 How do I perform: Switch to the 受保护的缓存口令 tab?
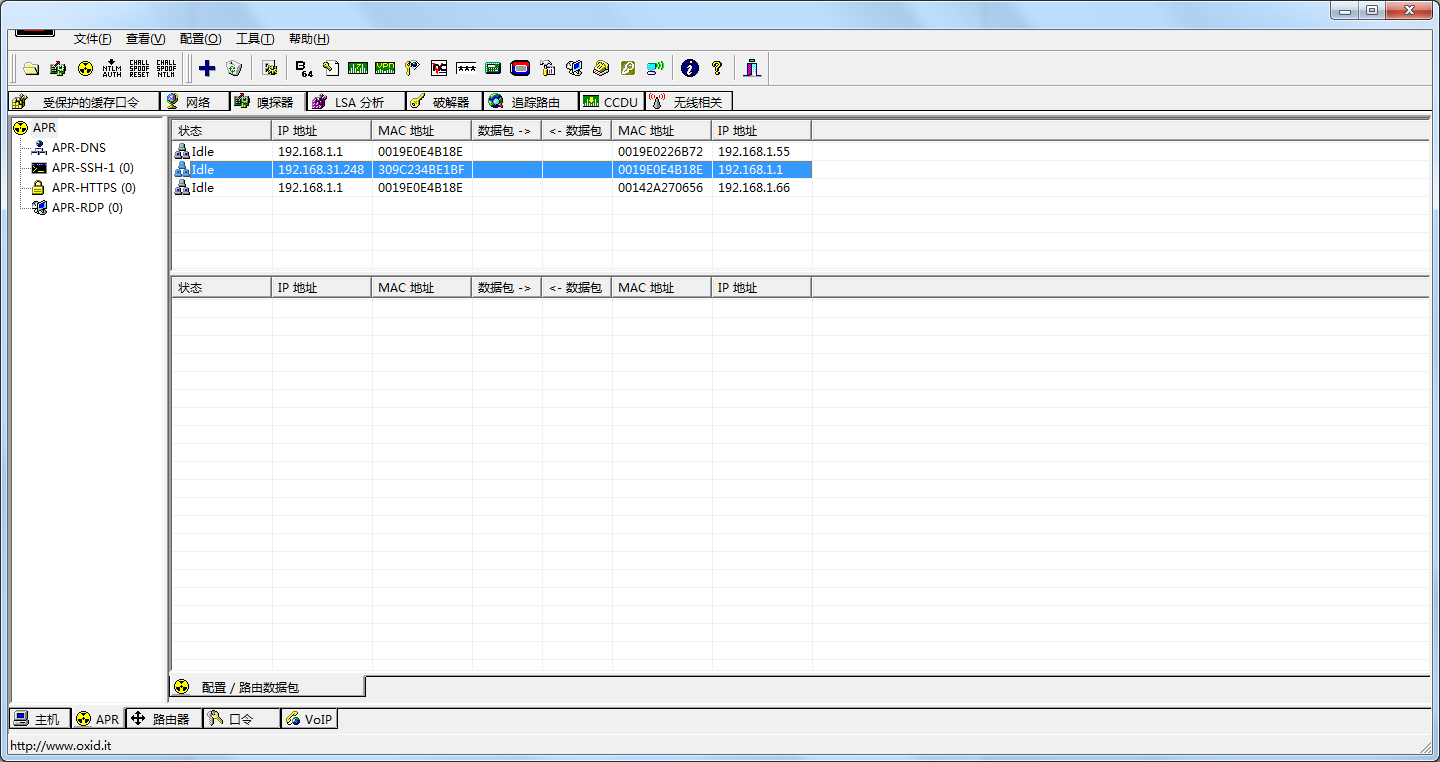pyautogui.click(x=84, y=102)
